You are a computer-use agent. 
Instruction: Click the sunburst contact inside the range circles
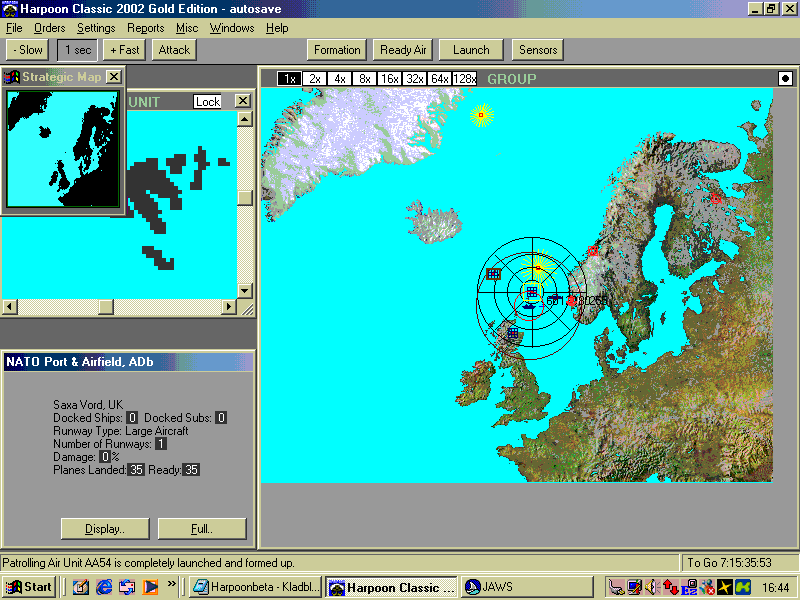click(x=538, y=267)
